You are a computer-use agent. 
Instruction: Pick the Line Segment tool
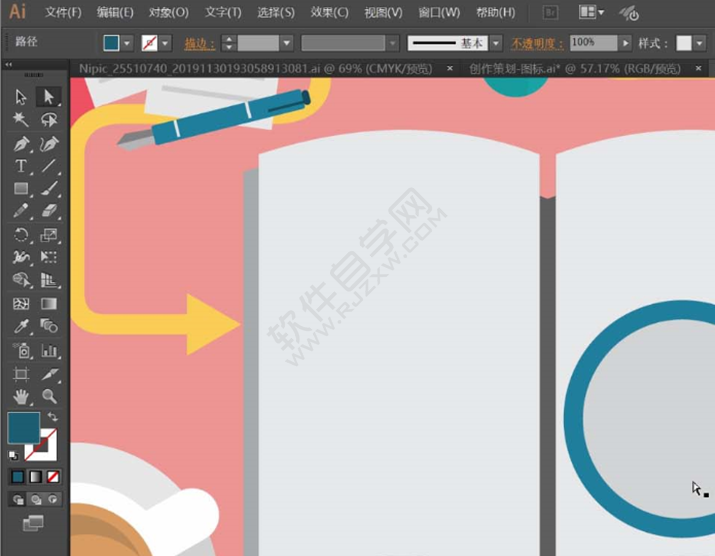48,166
